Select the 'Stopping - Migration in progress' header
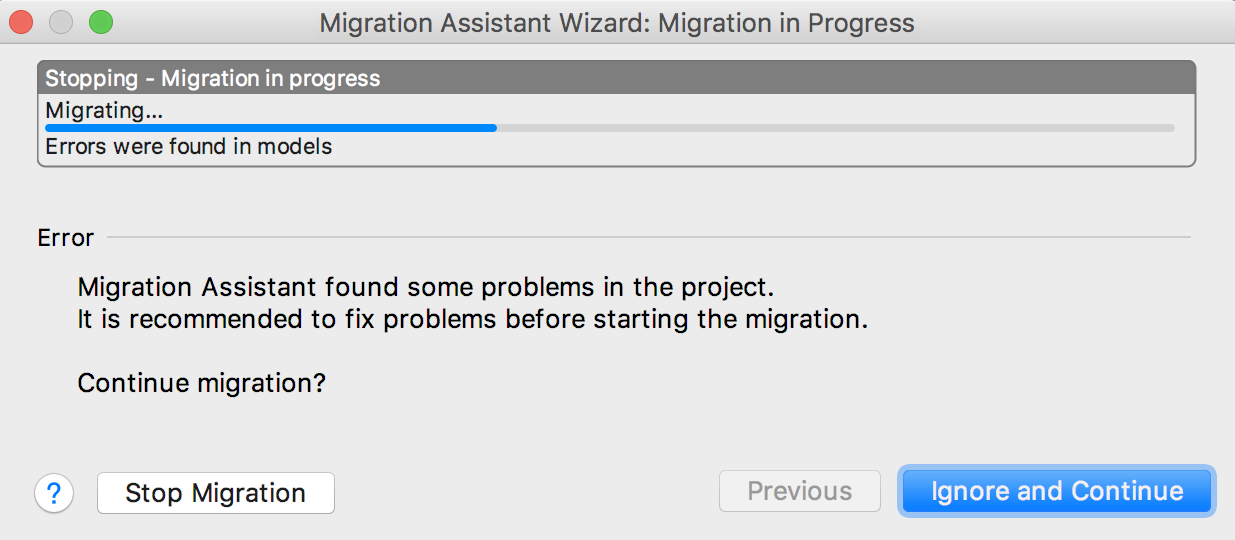 click(x=213, y=78)
